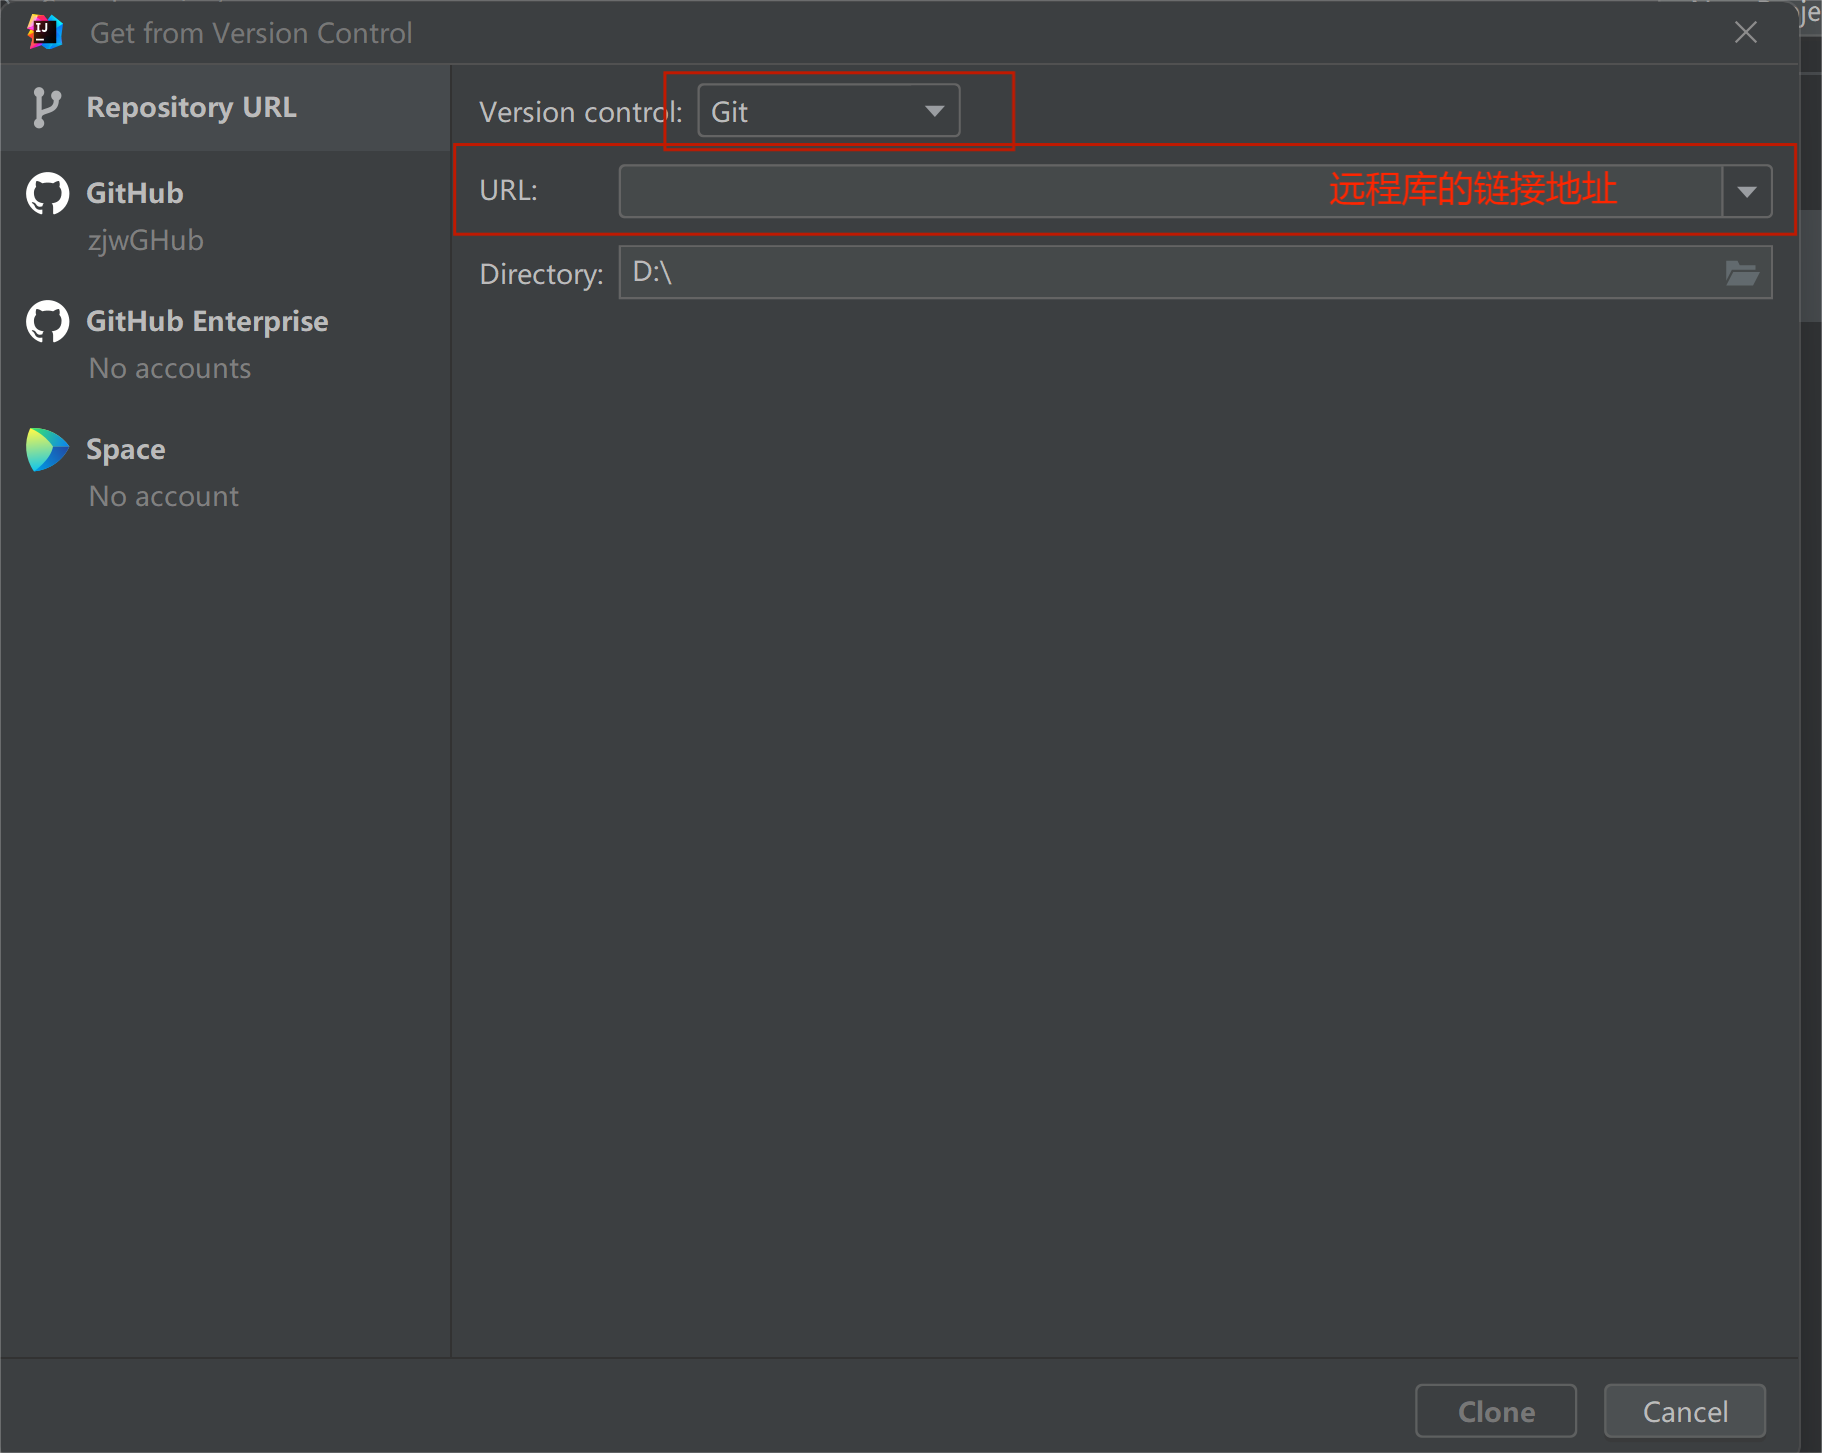Open the Space section

point(225,471)
